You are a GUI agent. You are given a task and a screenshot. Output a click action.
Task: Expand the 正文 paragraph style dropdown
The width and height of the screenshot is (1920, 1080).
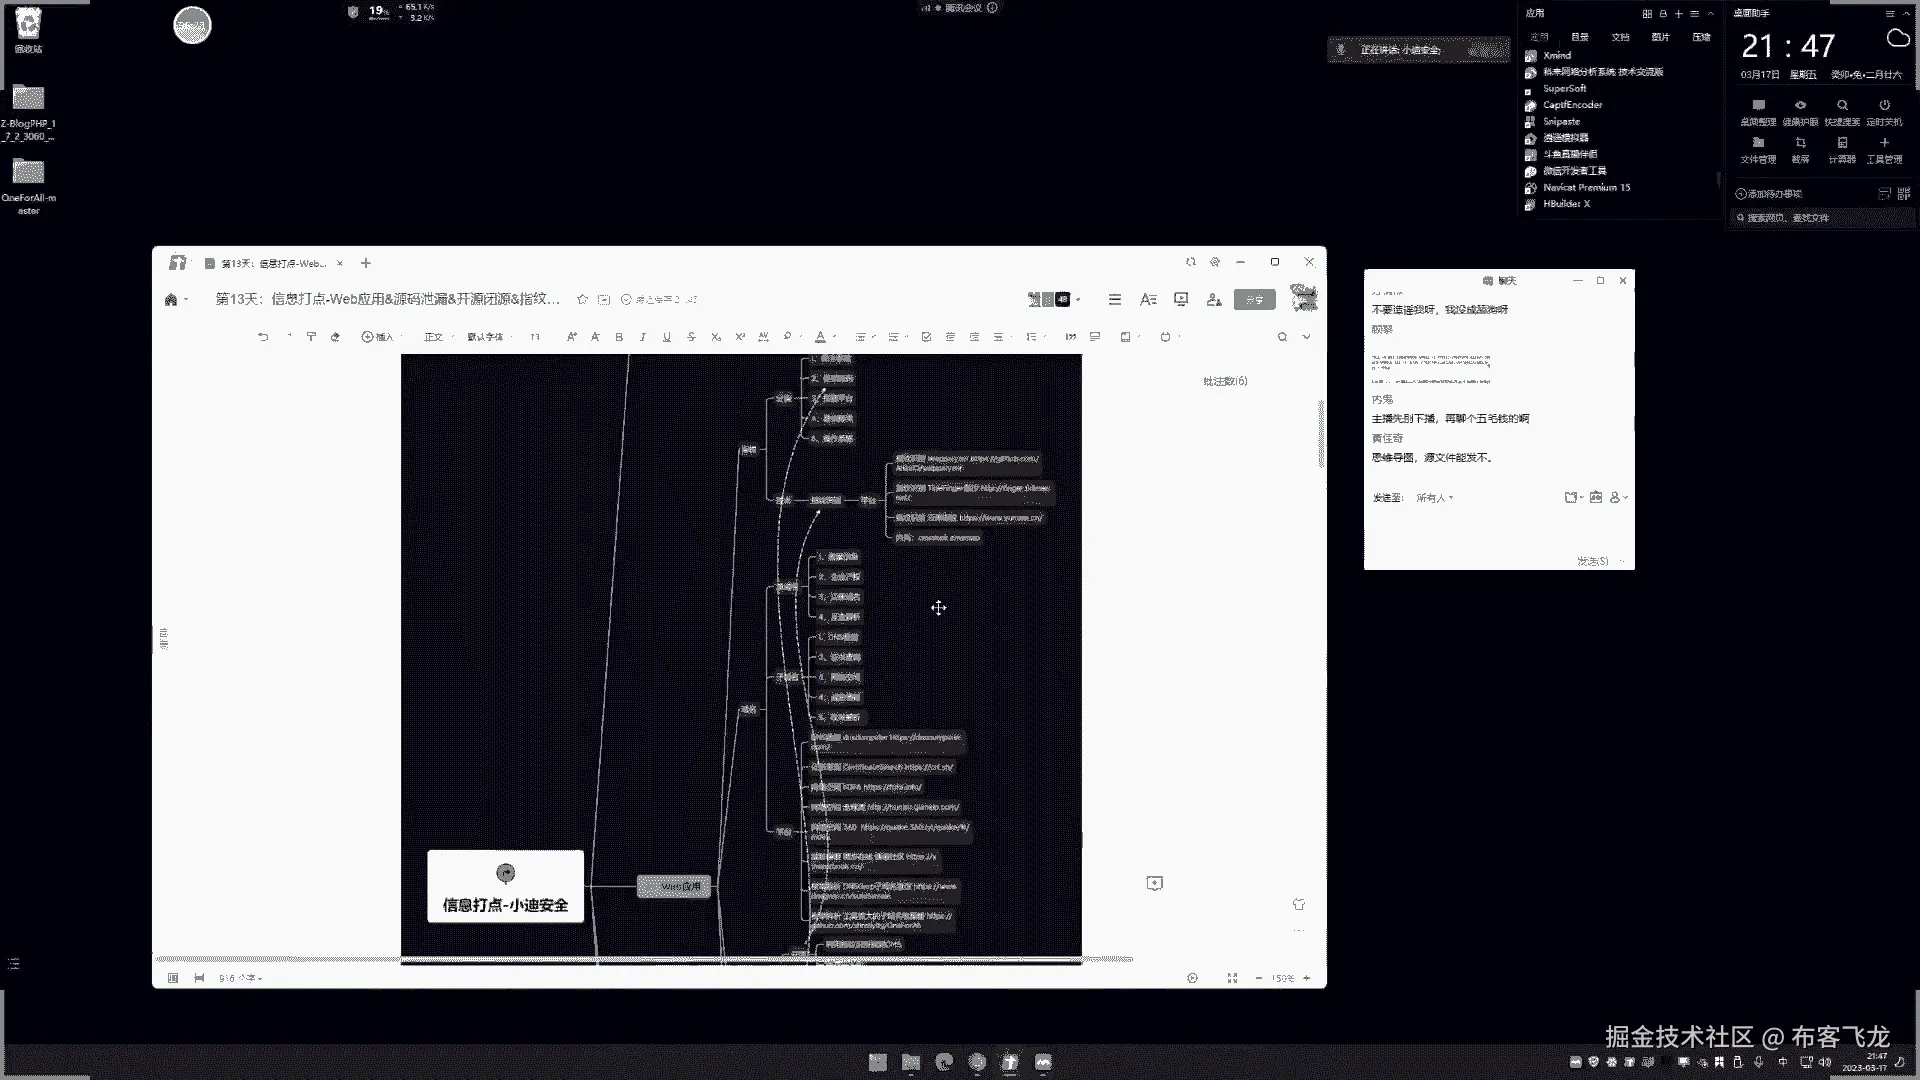pos(435,337)
